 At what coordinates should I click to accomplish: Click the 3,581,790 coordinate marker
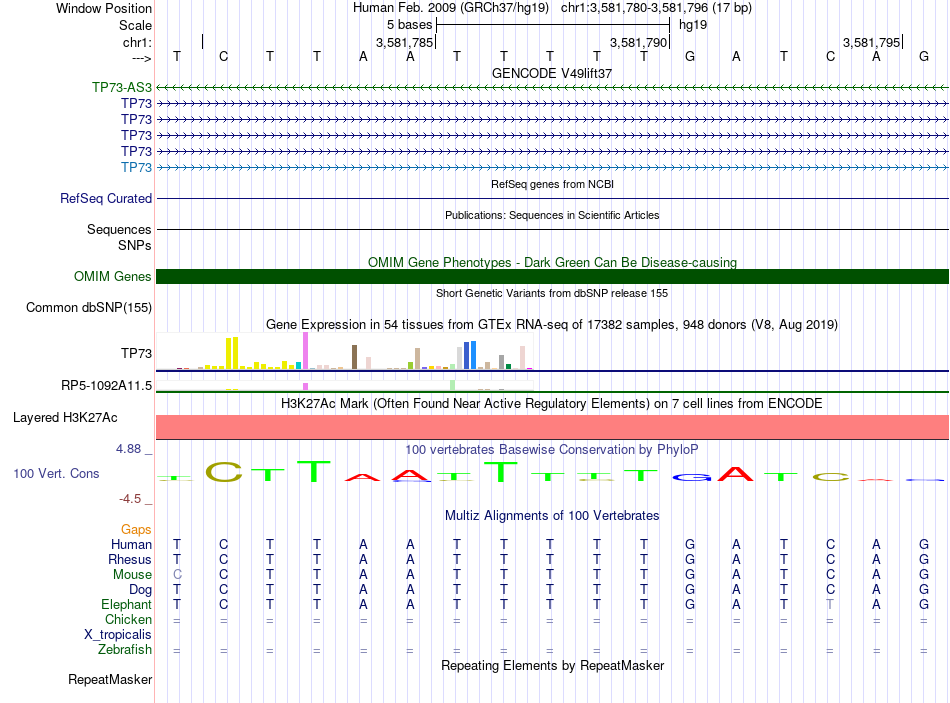pyautogui.click(x=638, y=42)
